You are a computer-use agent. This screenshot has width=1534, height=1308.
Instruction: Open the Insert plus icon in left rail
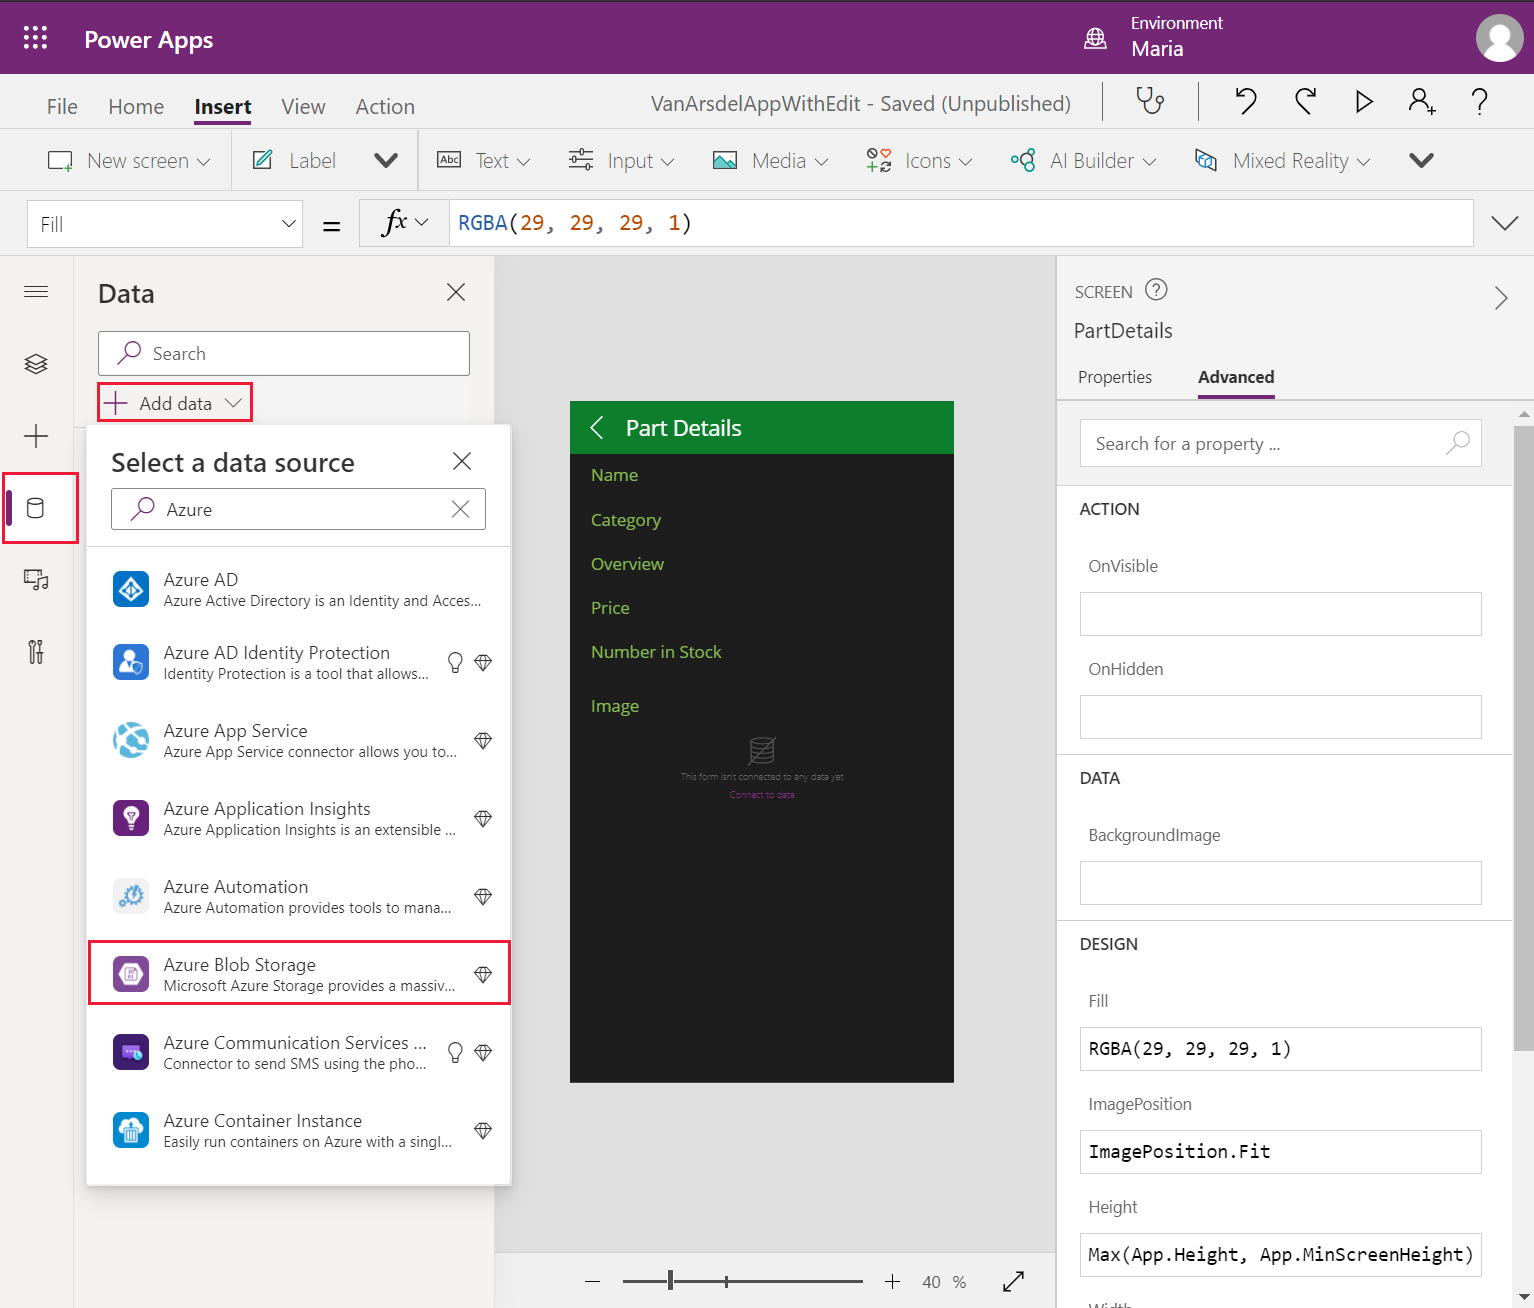tap(36, 436)
